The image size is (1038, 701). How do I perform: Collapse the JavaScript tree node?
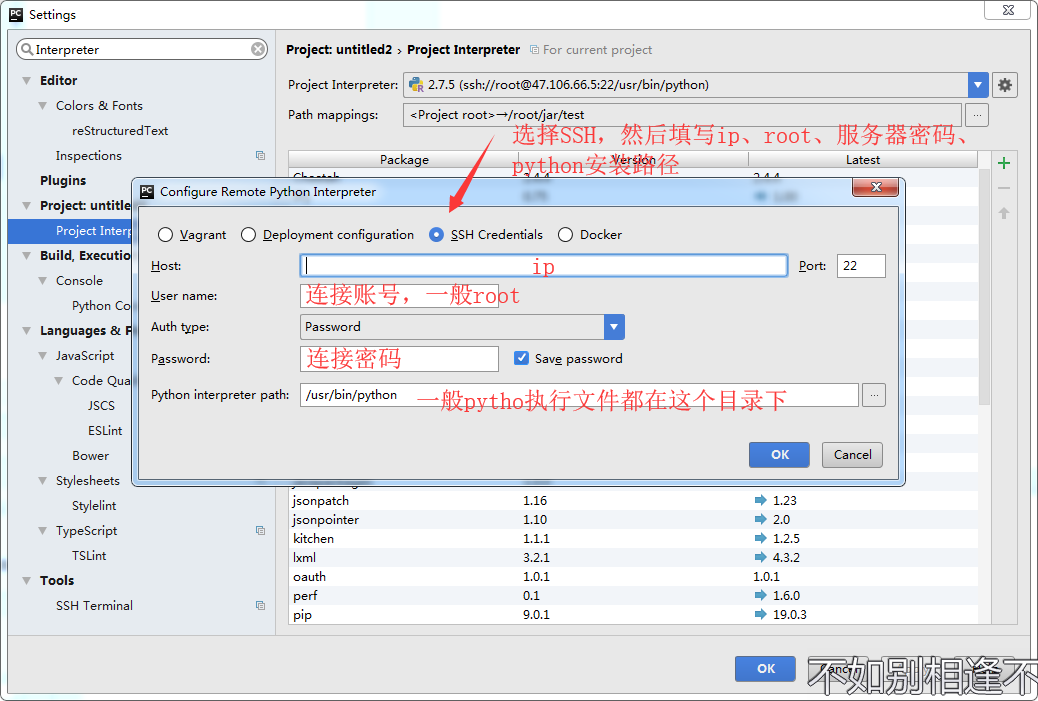(42, 355)
